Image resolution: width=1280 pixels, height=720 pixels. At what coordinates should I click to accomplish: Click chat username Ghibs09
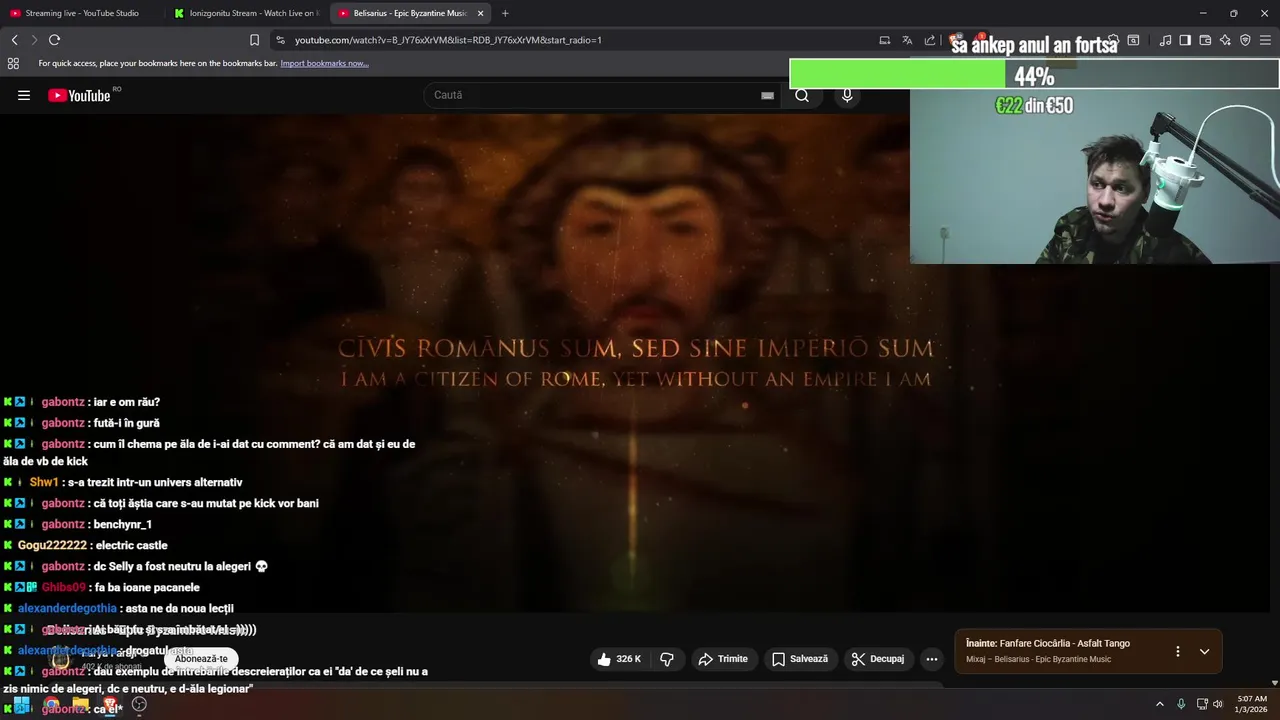tap(63, 587)
